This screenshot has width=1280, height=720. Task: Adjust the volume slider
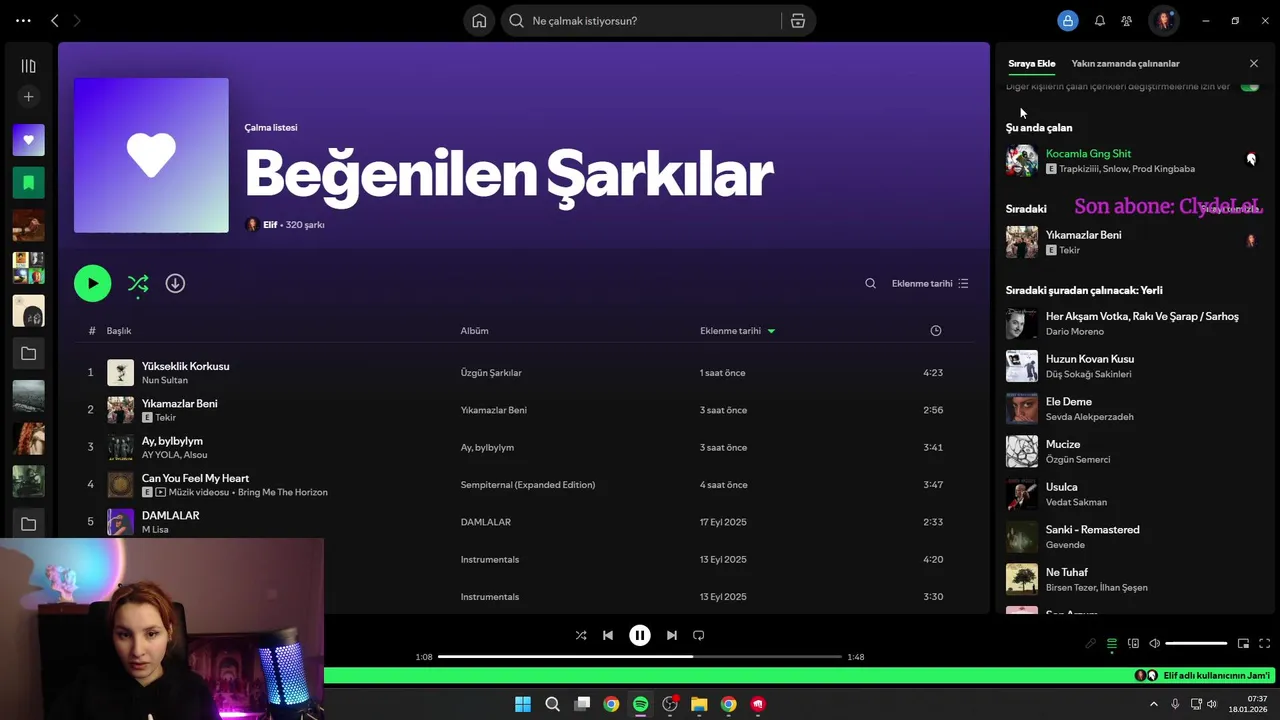[1196, 644]
